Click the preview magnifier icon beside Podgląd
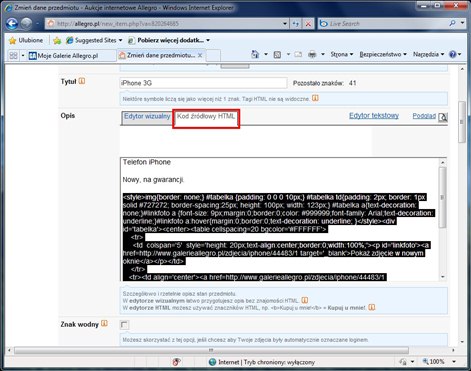This screenshot has height=371, width=471. click(x=443, y=117)
